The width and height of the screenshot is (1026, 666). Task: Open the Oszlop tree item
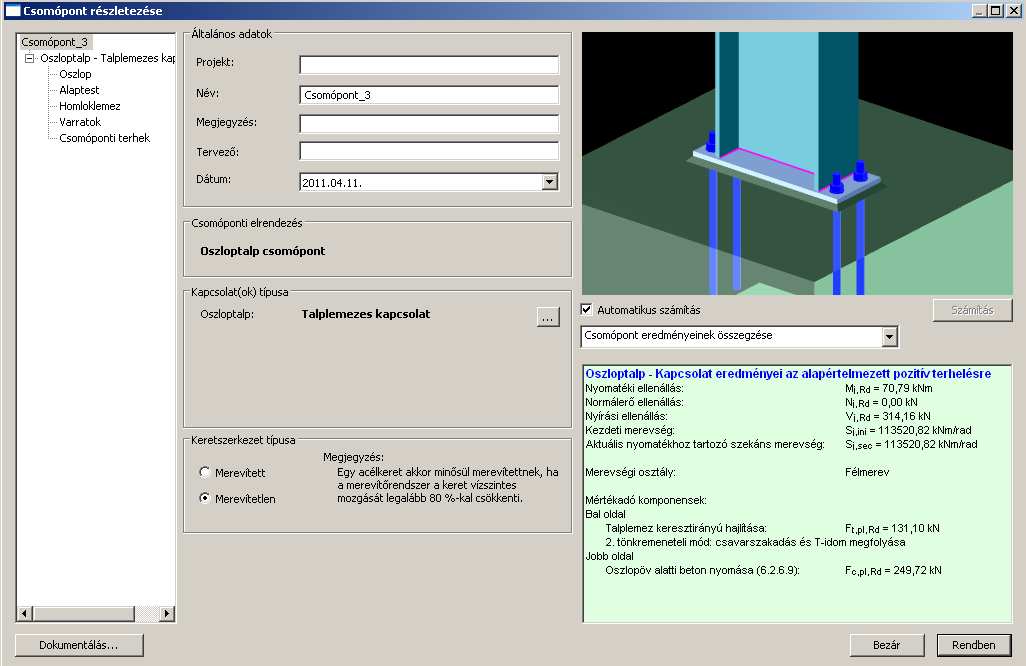(75, 74)
